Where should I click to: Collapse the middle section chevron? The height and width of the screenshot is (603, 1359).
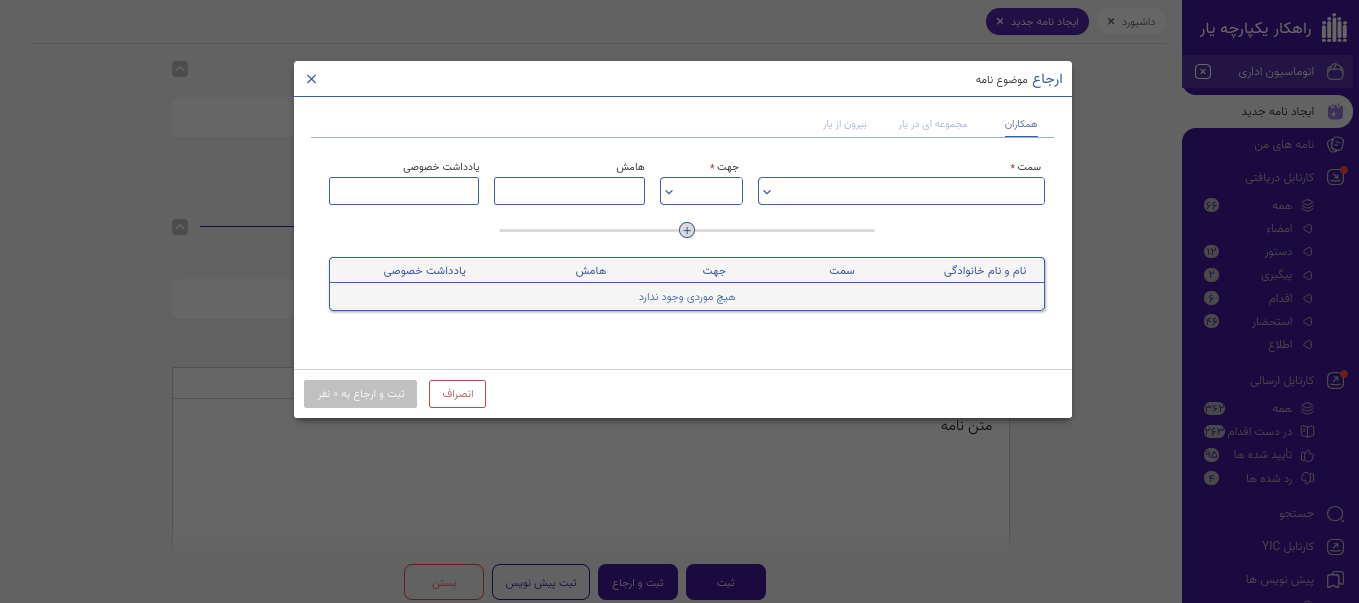pos(180,227)
